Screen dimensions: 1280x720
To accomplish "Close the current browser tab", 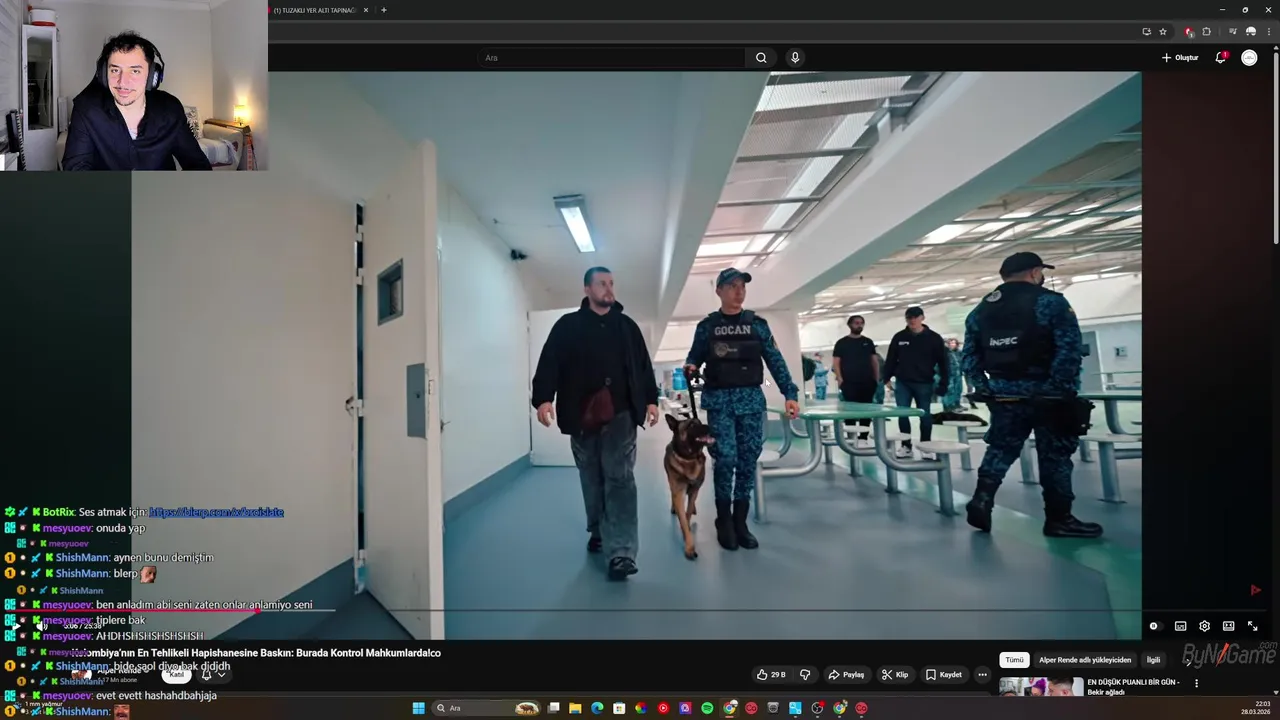I will tap(366, 10).
